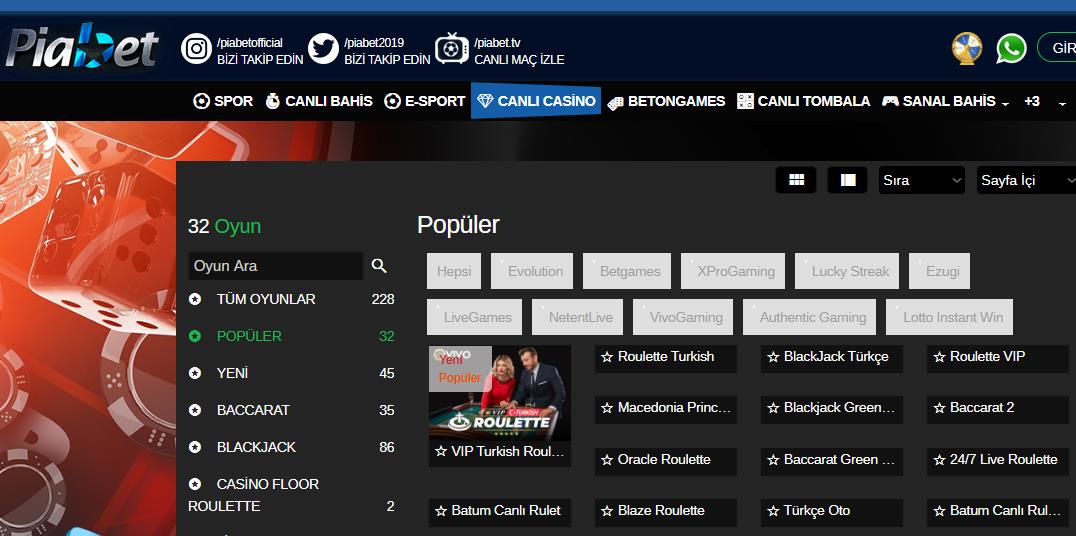1076x536 pixels.
Task: Toggle the star on BlackJack Türkçe
Action: click(x=772, y=357)
